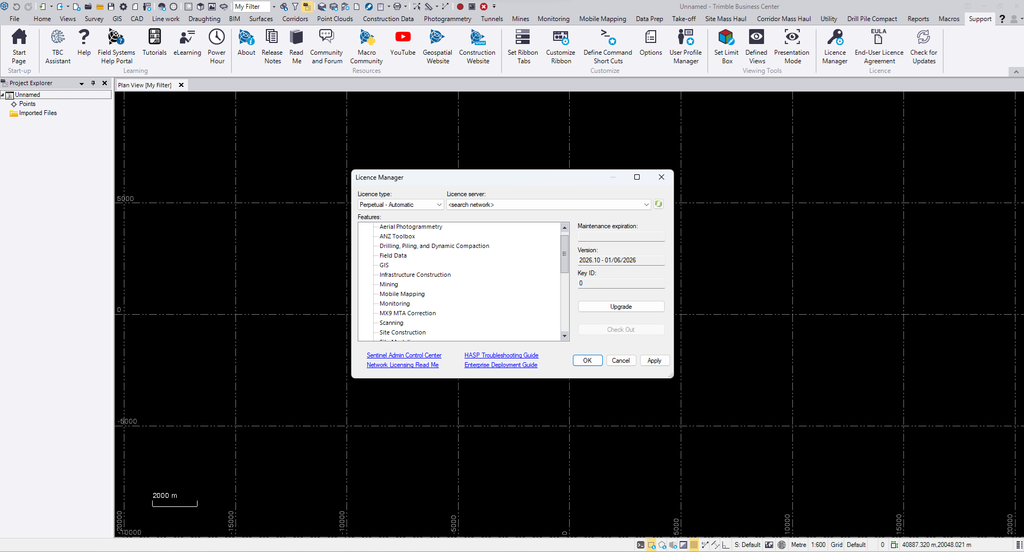Click the Version field in Licence Manager
1024x552 pixels.
pos(621,260)
